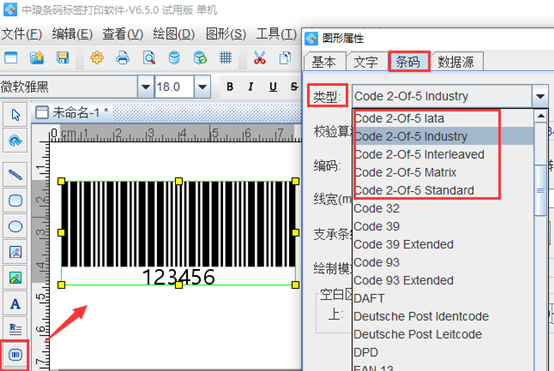Select the ellipse drawing tool
The image size is (554, 371).
15,226
